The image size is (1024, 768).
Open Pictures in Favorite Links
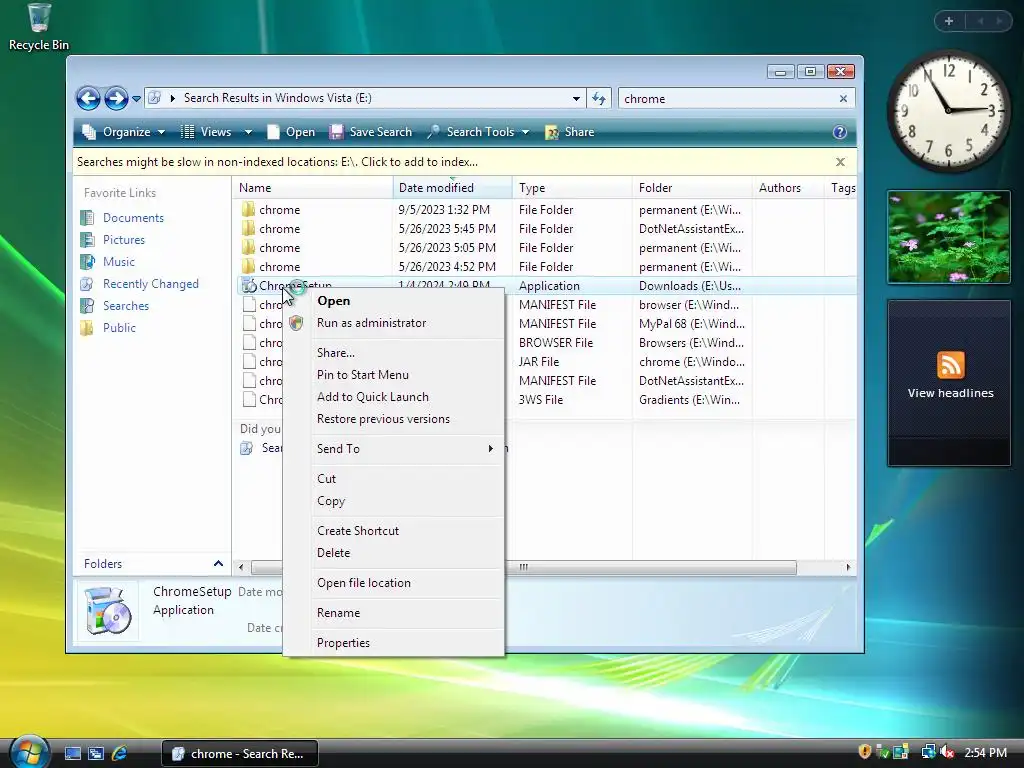click(x=123, y=240)
